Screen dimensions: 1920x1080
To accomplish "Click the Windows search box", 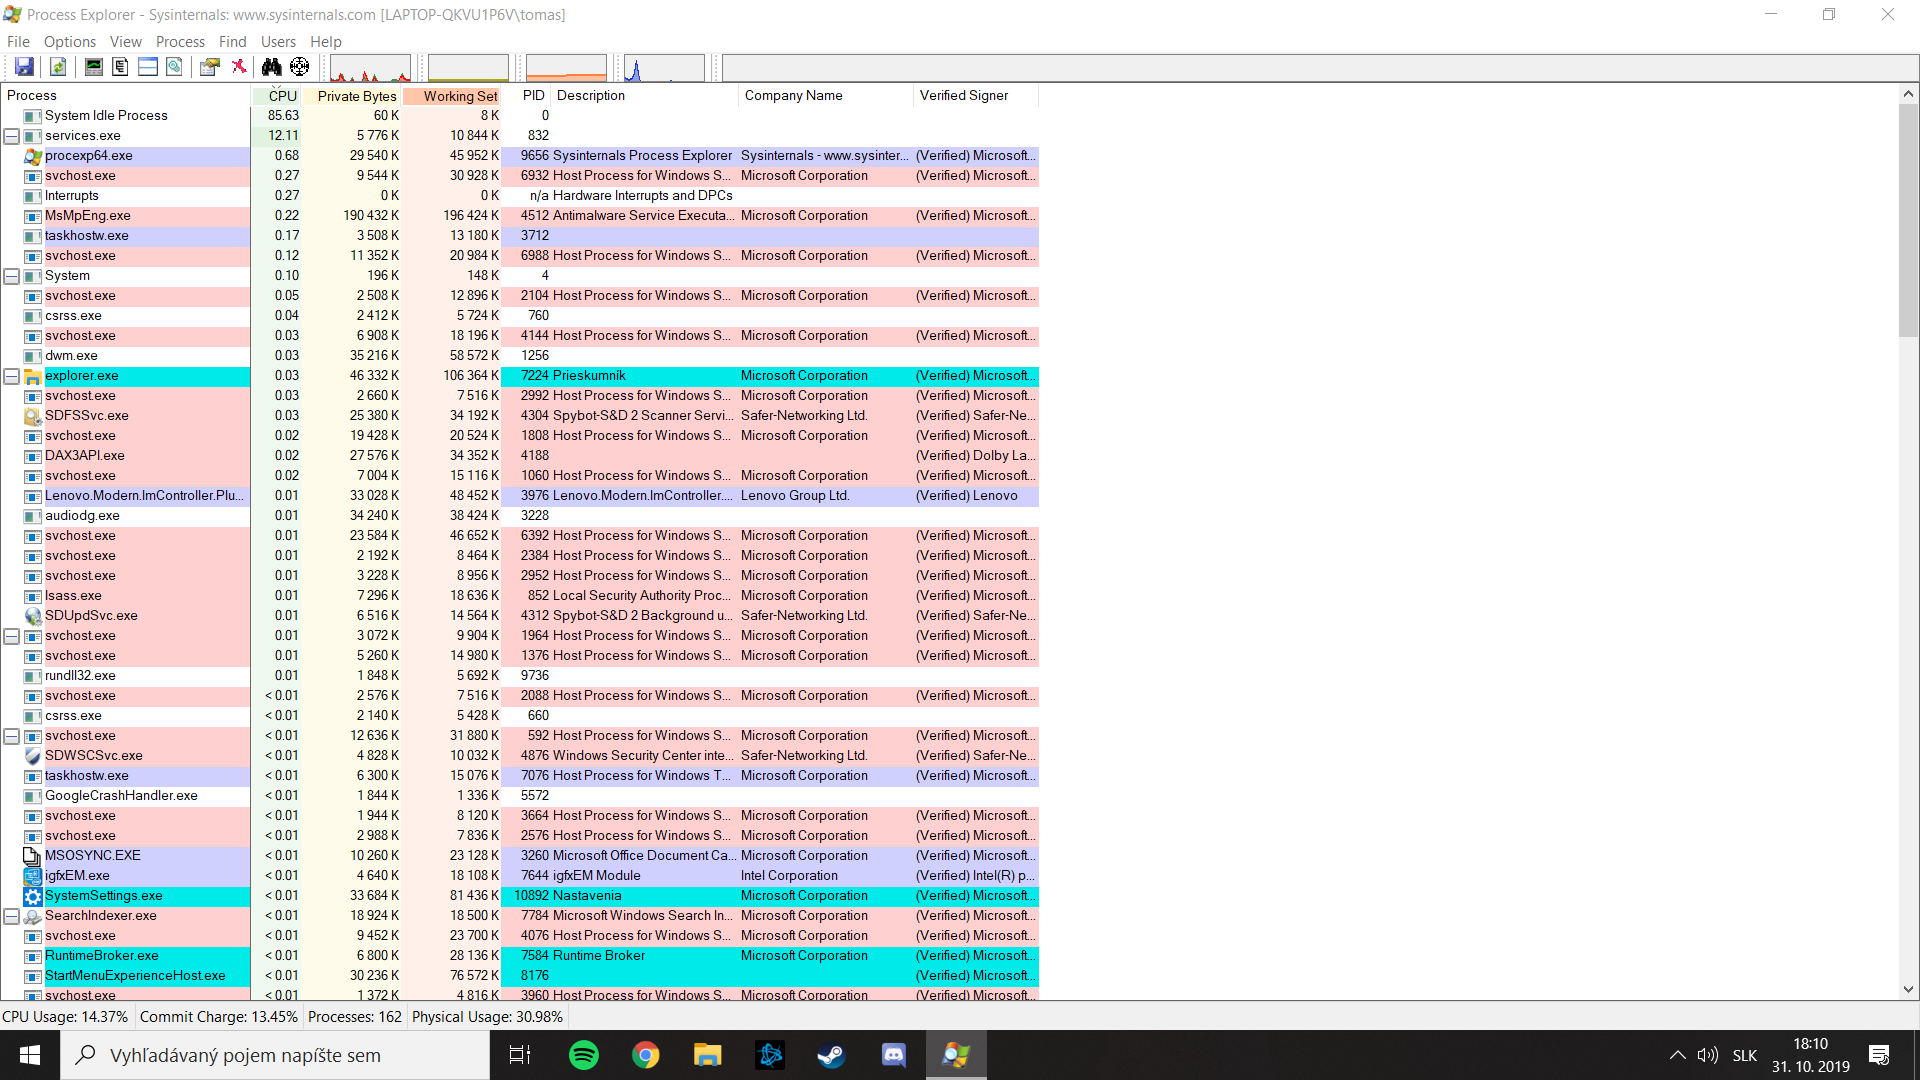I will click(275, 1055).
